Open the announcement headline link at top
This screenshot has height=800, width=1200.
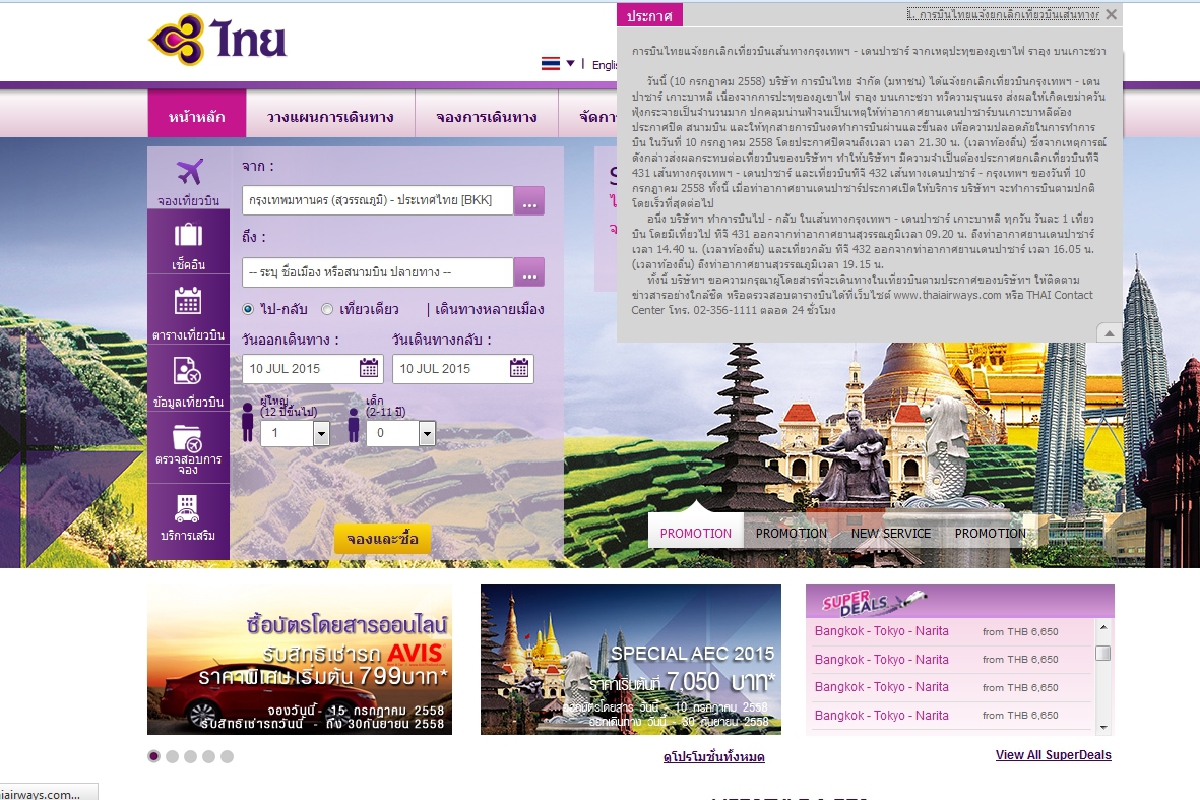tap(1003, 14)
